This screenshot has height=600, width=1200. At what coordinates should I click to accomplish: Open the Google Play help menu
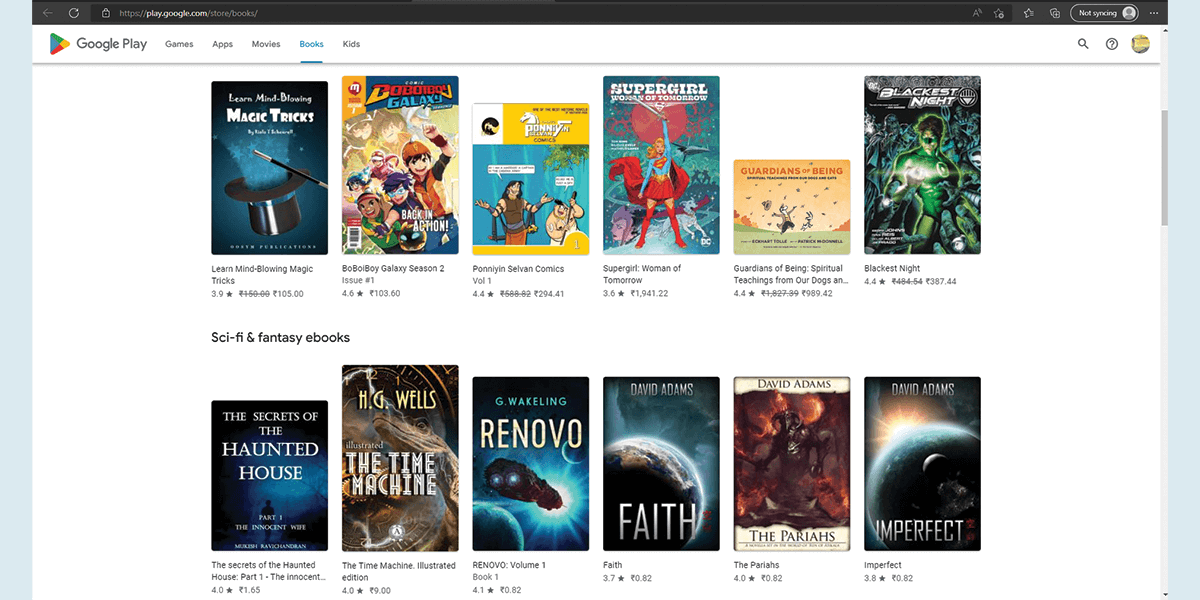point(1112,44)
